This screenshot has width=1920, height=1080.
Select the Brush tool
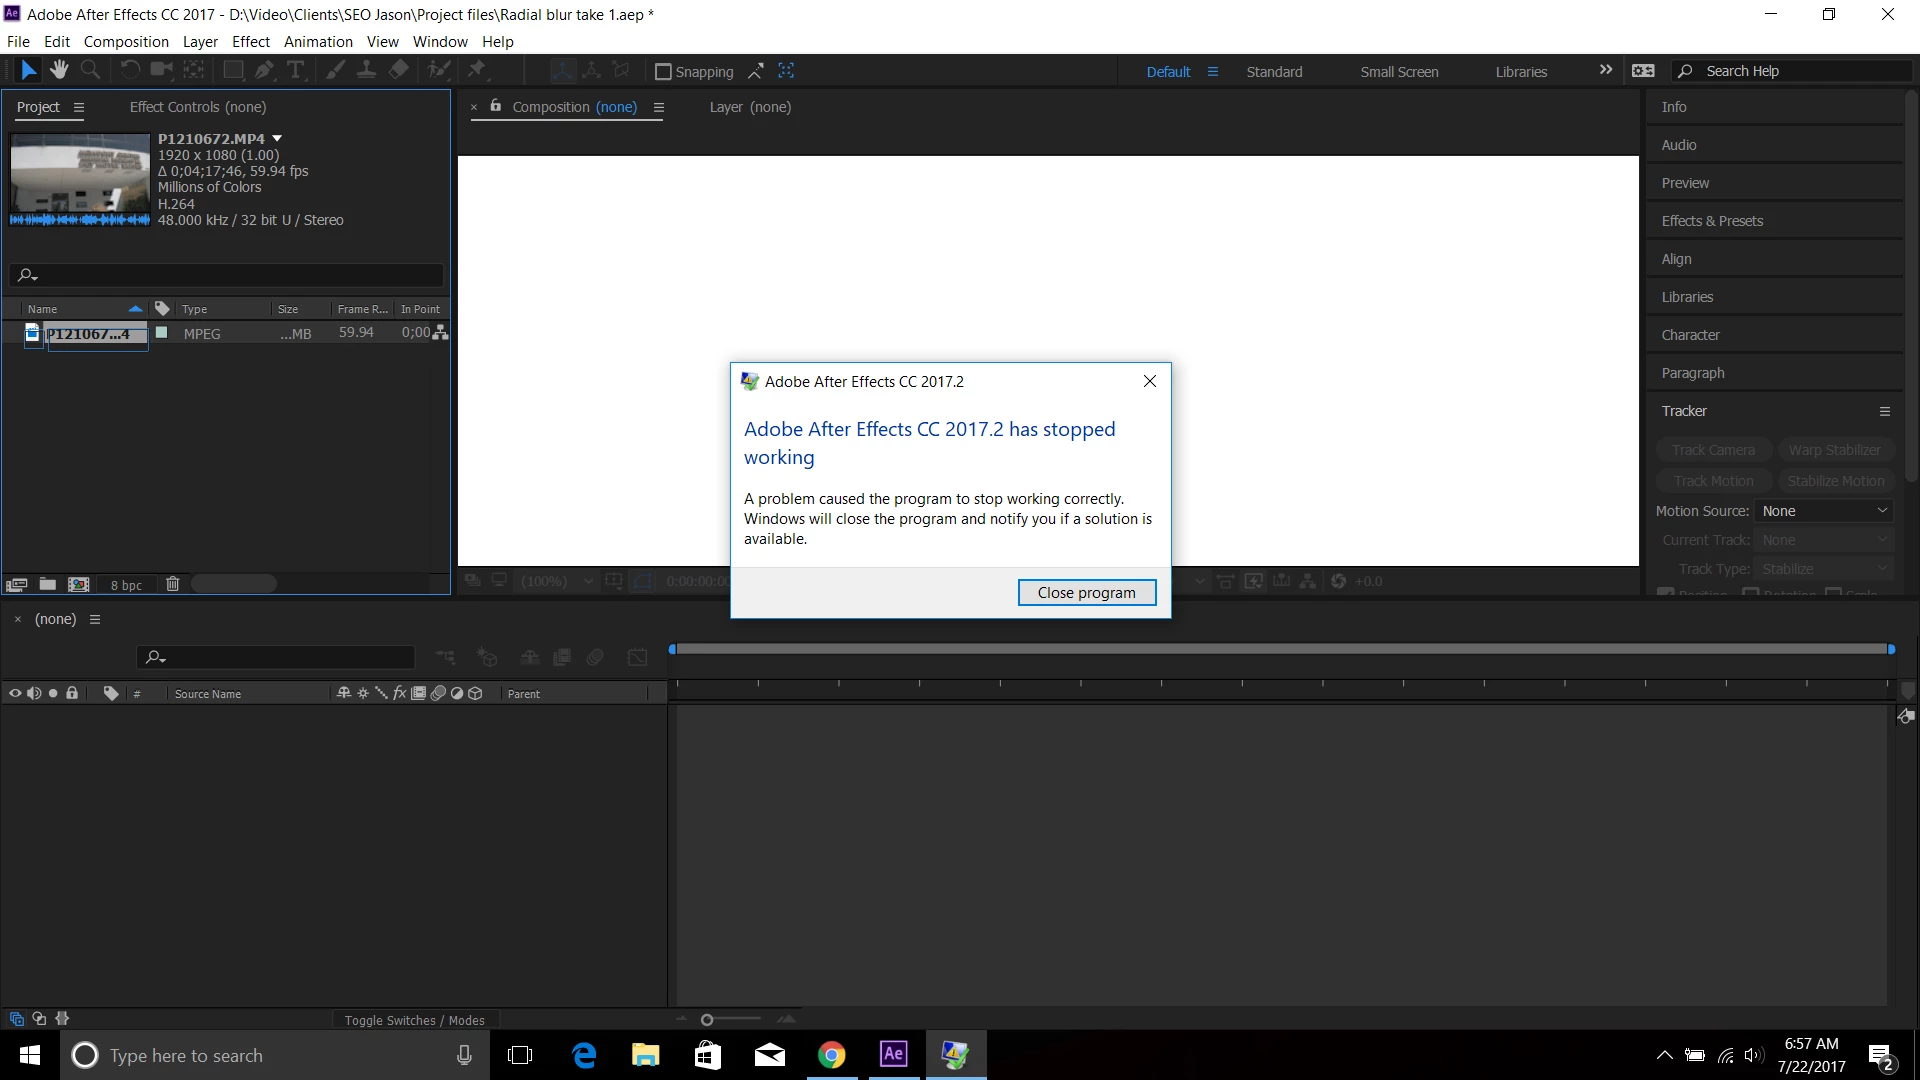pos(335,70)
